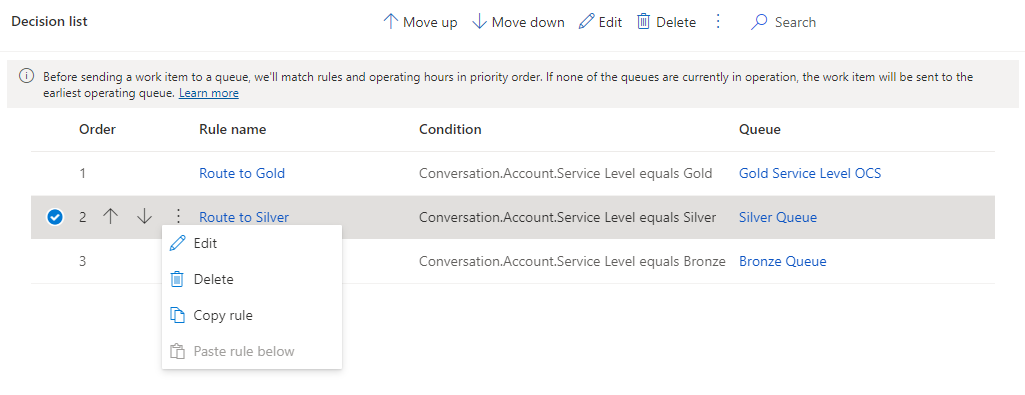Click Move down in the toolbar

tap(518, 22)
